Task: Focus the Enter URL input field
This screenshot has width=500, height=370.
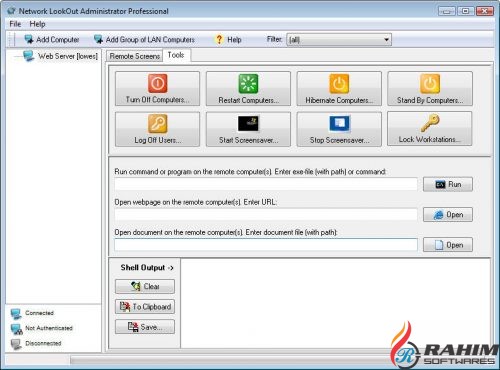Action: (x=266, y=215)
